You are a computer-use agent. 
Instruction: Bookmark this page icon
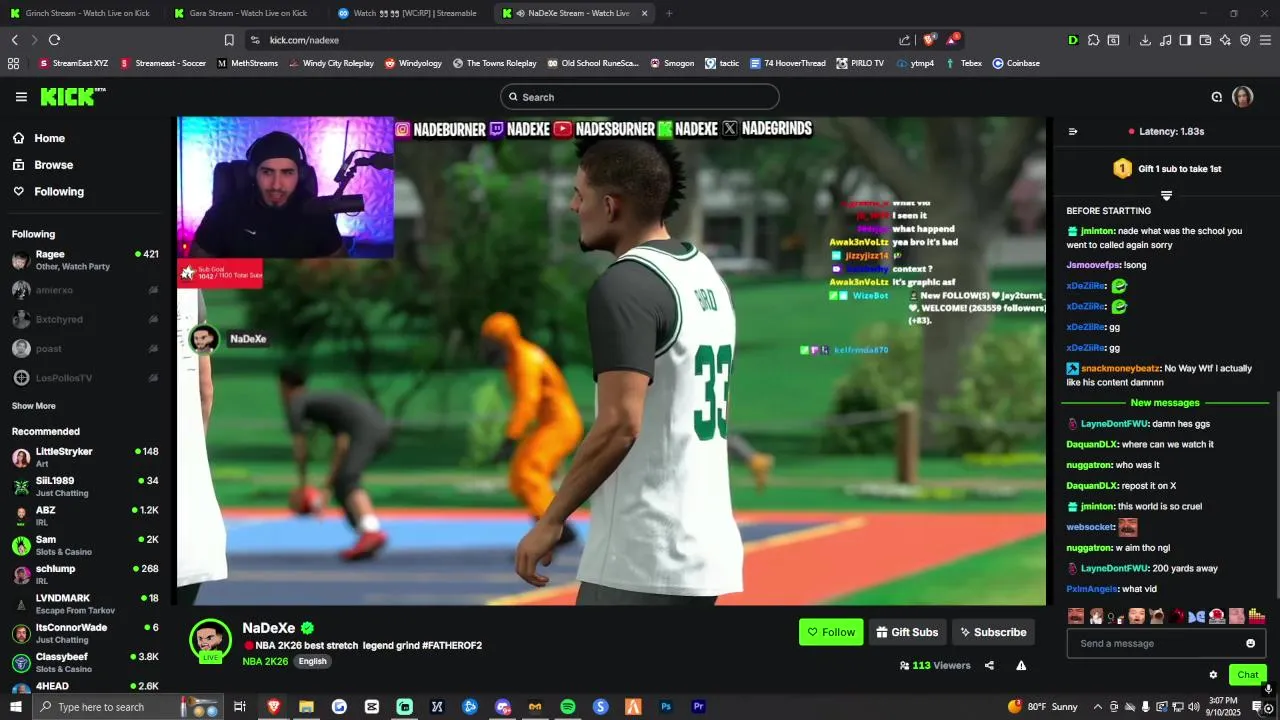click(x=229, y=40)
